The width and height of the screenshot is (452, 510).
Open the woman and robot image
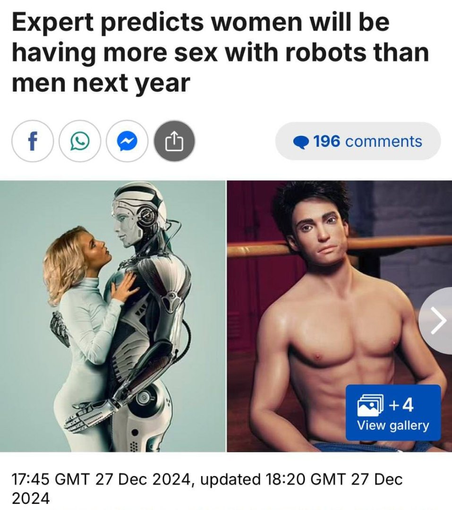113,316
